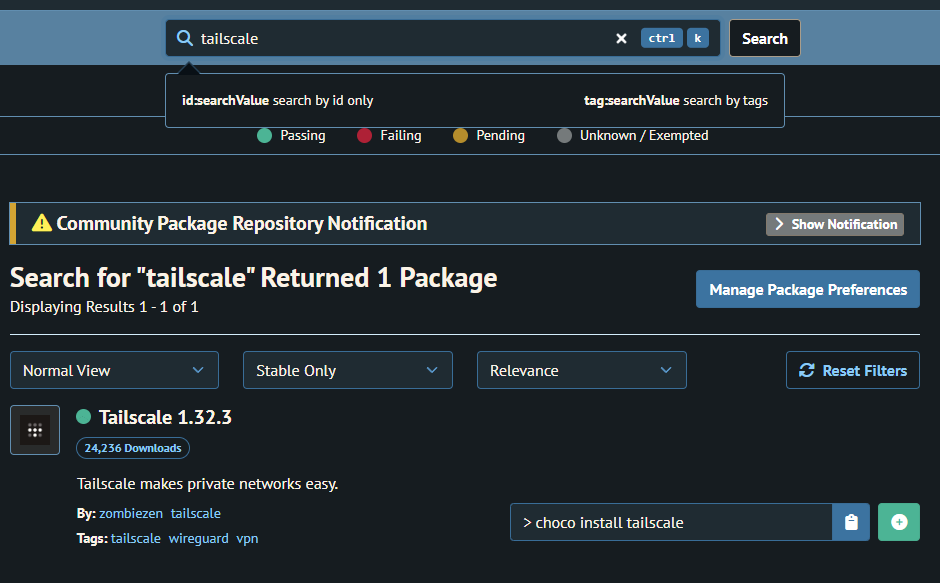
Task: Click the green plus icon beside install command
Action: [898, 521]
